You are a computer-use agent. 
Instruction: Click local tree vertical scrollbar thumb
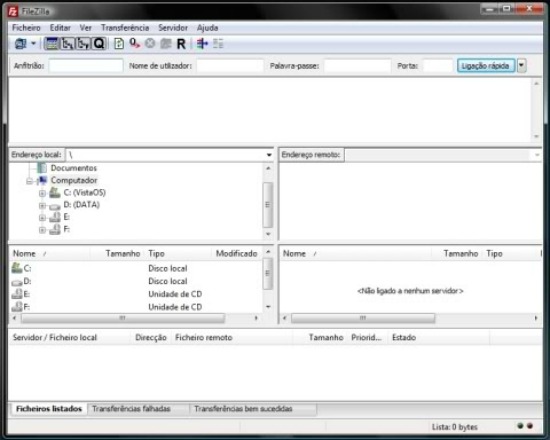point(268,205)
